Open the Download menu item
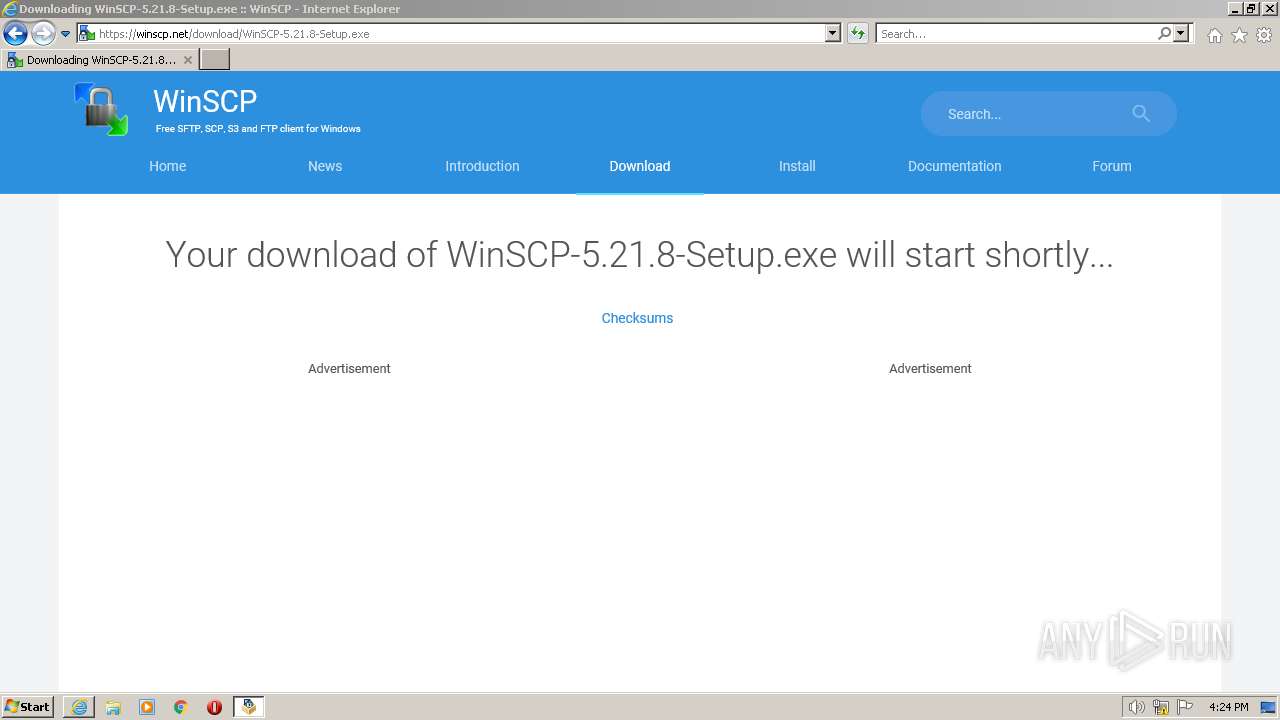 pyautogui.click(x=640, y=166)
